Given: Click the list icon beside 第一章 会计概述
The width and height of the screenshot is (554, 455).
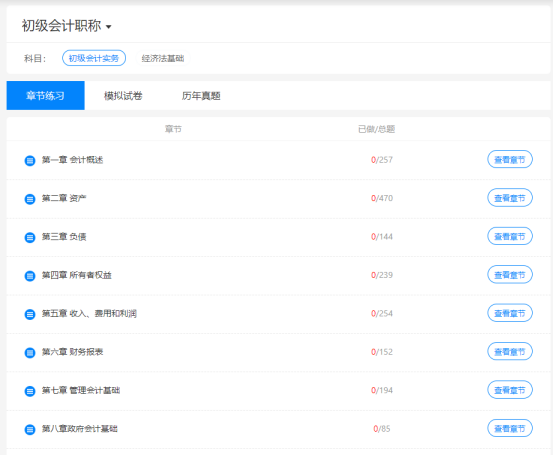Looking at the screenshot, I should (x=30, y=161).
